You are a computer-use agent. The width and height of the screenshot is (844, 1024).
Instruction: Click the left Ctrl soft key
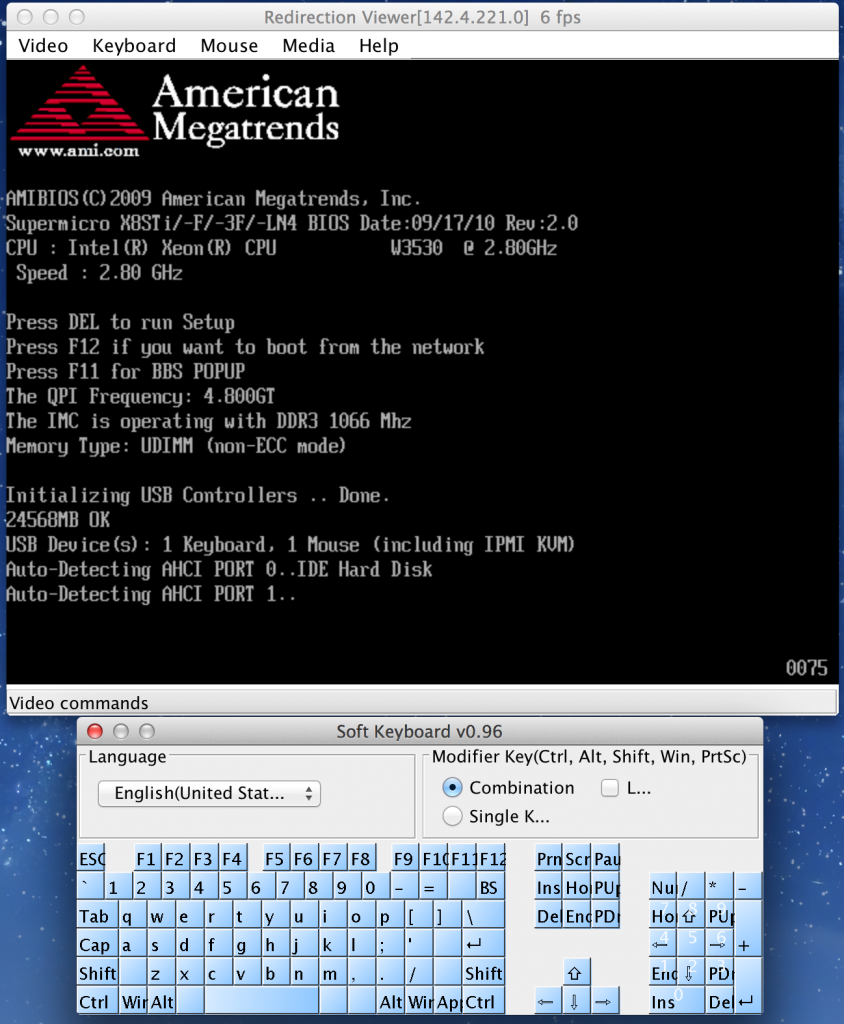pyautogui.click(x=98, y=1001)
